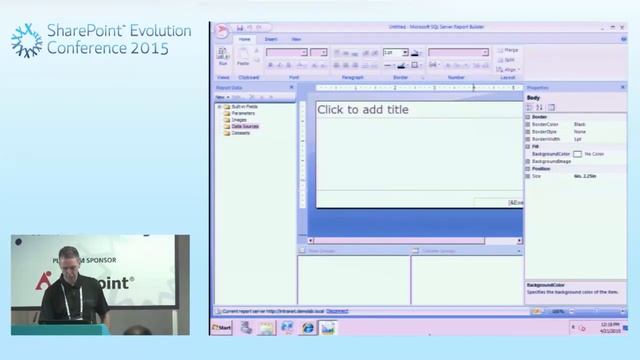Open Internet Explorer from the taskbar
The width and height of the screenshot is (640, 360).
[x=308, y=327]
